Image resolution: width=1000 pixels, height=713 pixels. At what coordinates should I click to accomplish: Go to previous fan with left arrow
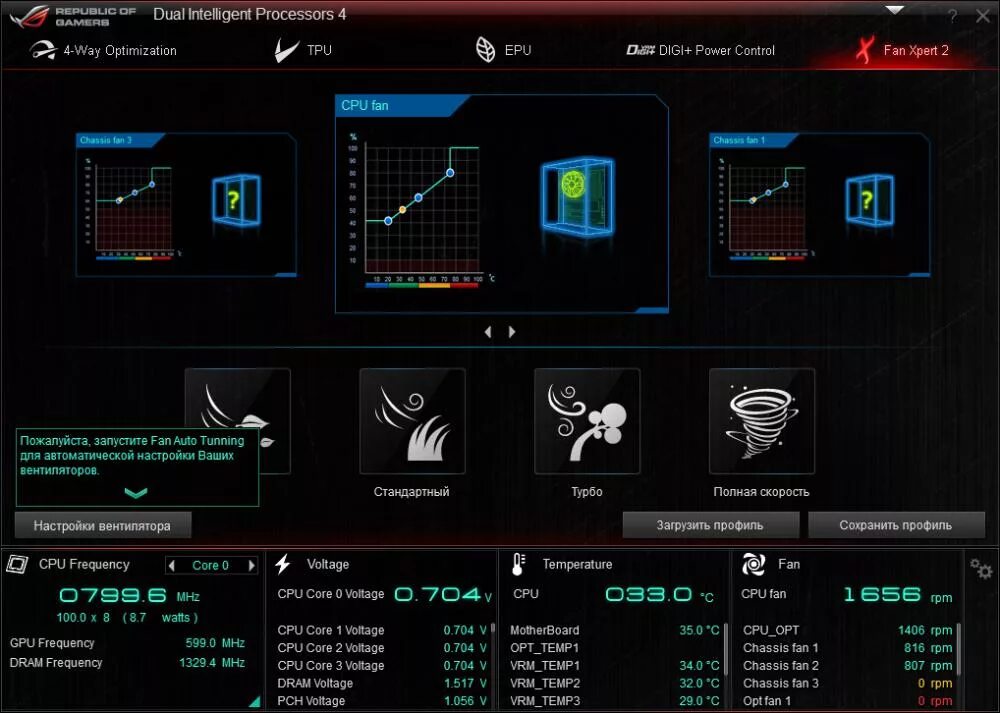coord(488,332)
